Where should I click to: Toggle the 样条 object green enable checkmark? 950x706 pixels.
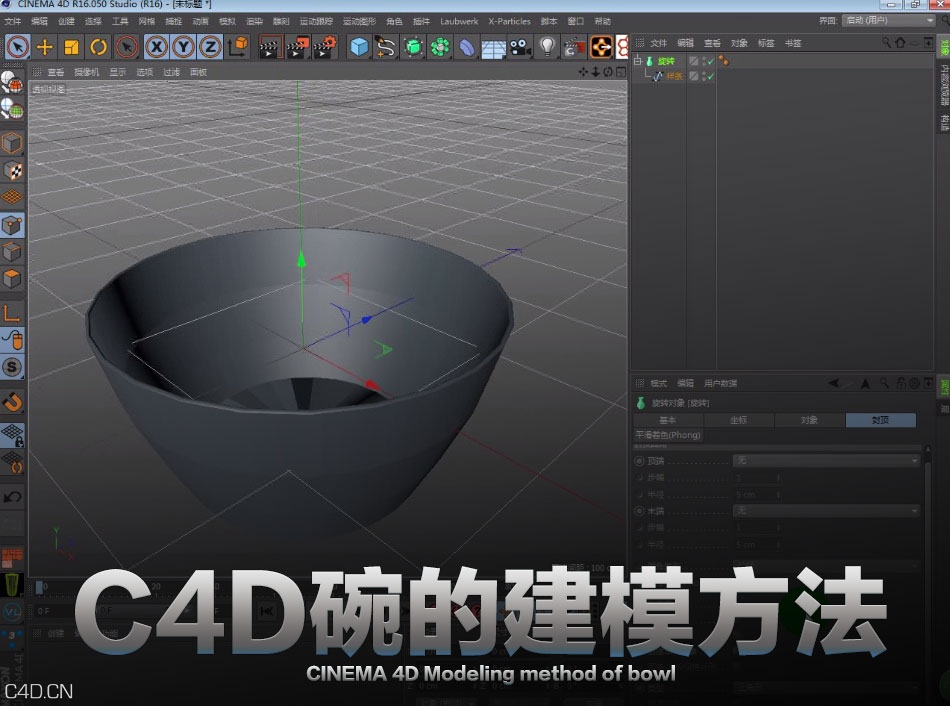[x=711, y=77]
